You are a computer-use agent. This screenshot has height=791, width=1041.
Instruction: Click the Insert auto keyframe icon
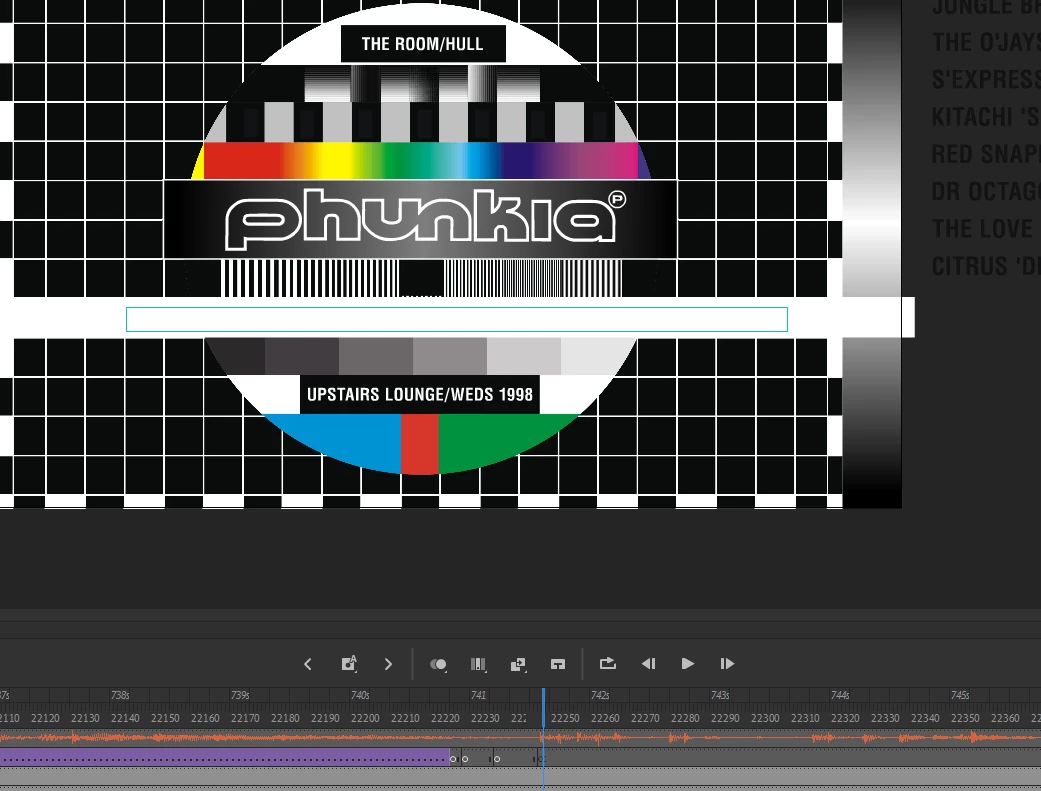pos(349,663)
